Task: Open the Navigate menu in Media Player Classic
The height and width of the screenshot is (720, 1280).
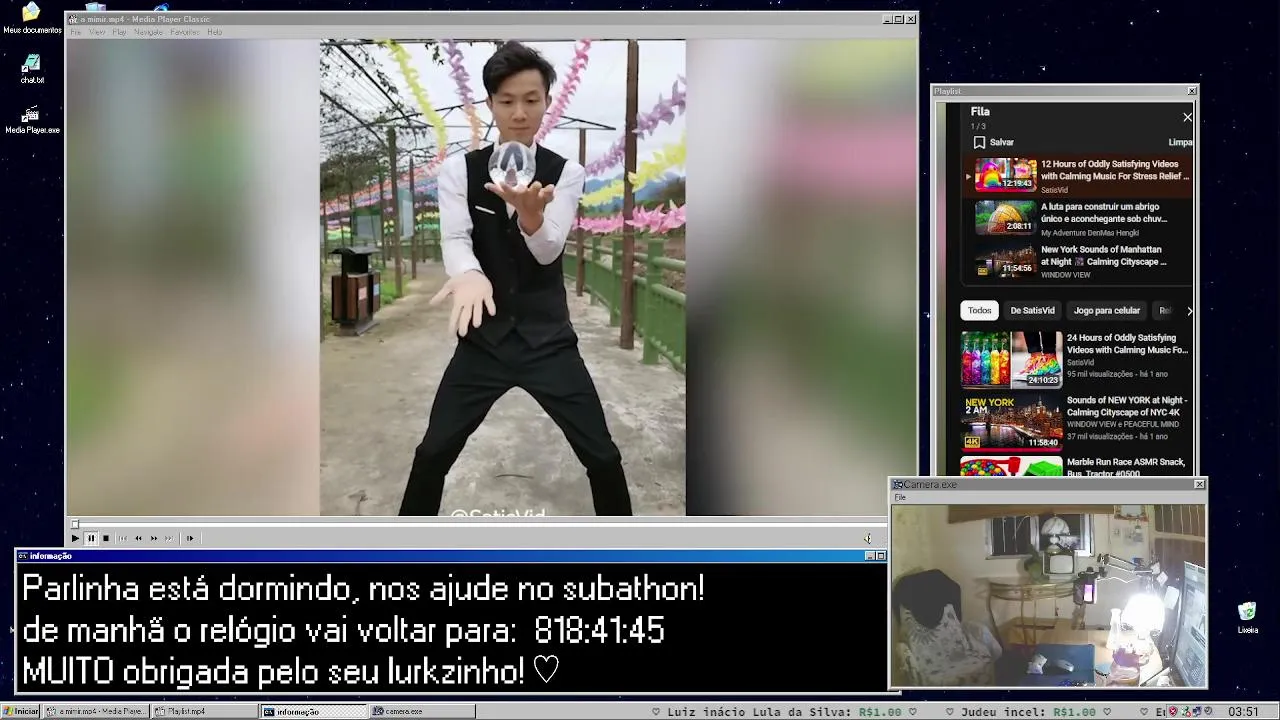Action: pos(148,32)
